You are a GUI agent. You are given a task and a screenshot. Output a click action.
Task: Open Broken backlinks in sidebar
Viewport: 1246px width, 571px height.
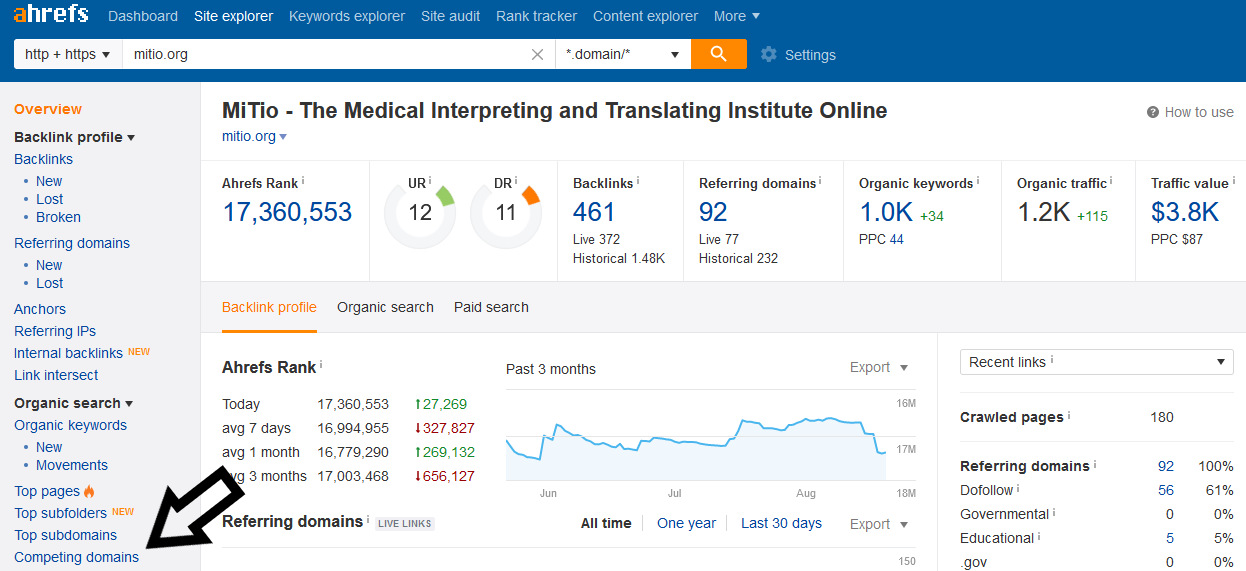pos(58,217)
